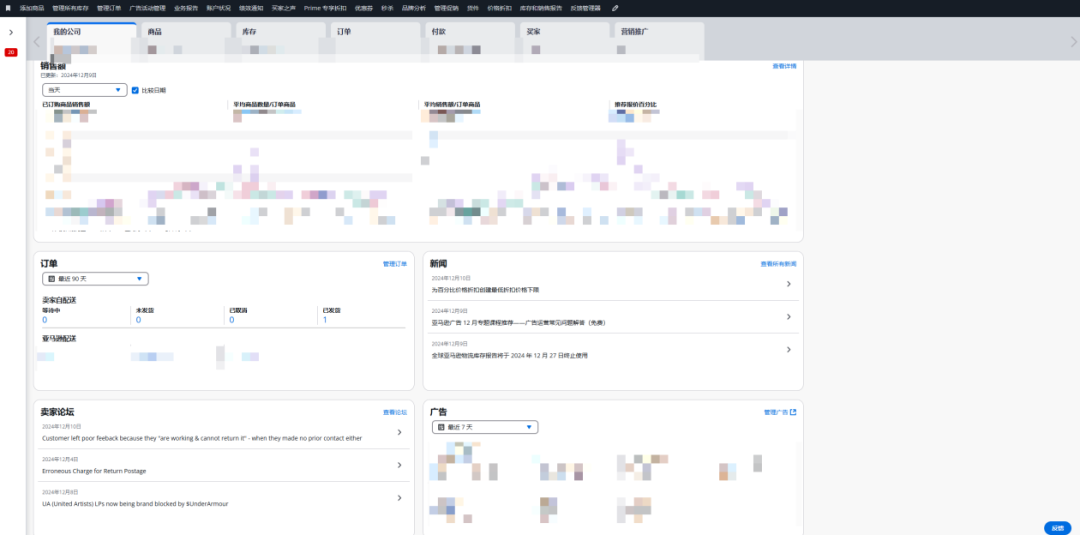1080x535 pixels.
Task: Open 广告活动管理 in the top bar
Action: click(147, 8)
